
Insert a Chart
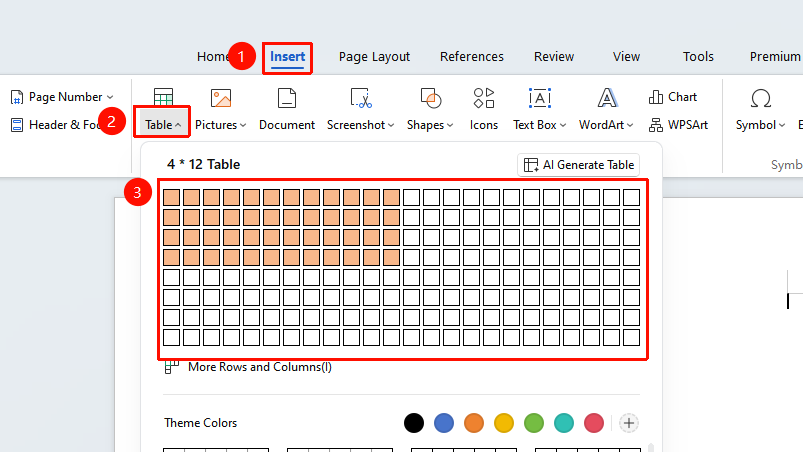coord(673,97)
